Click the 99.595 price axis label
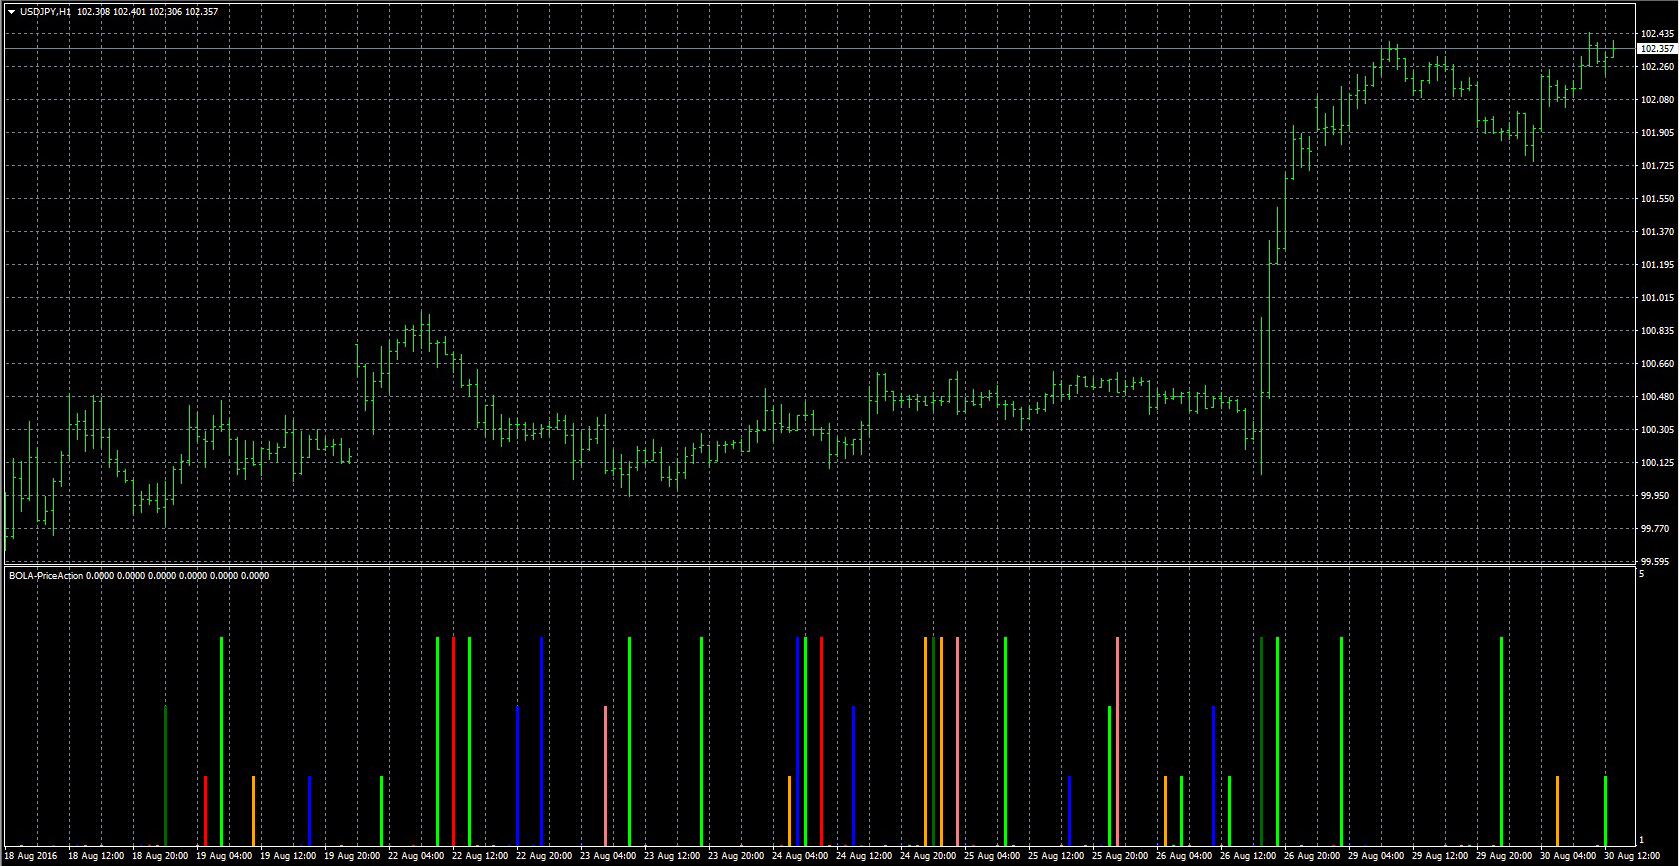The image size is (1680, 866). coord(1656,562)
